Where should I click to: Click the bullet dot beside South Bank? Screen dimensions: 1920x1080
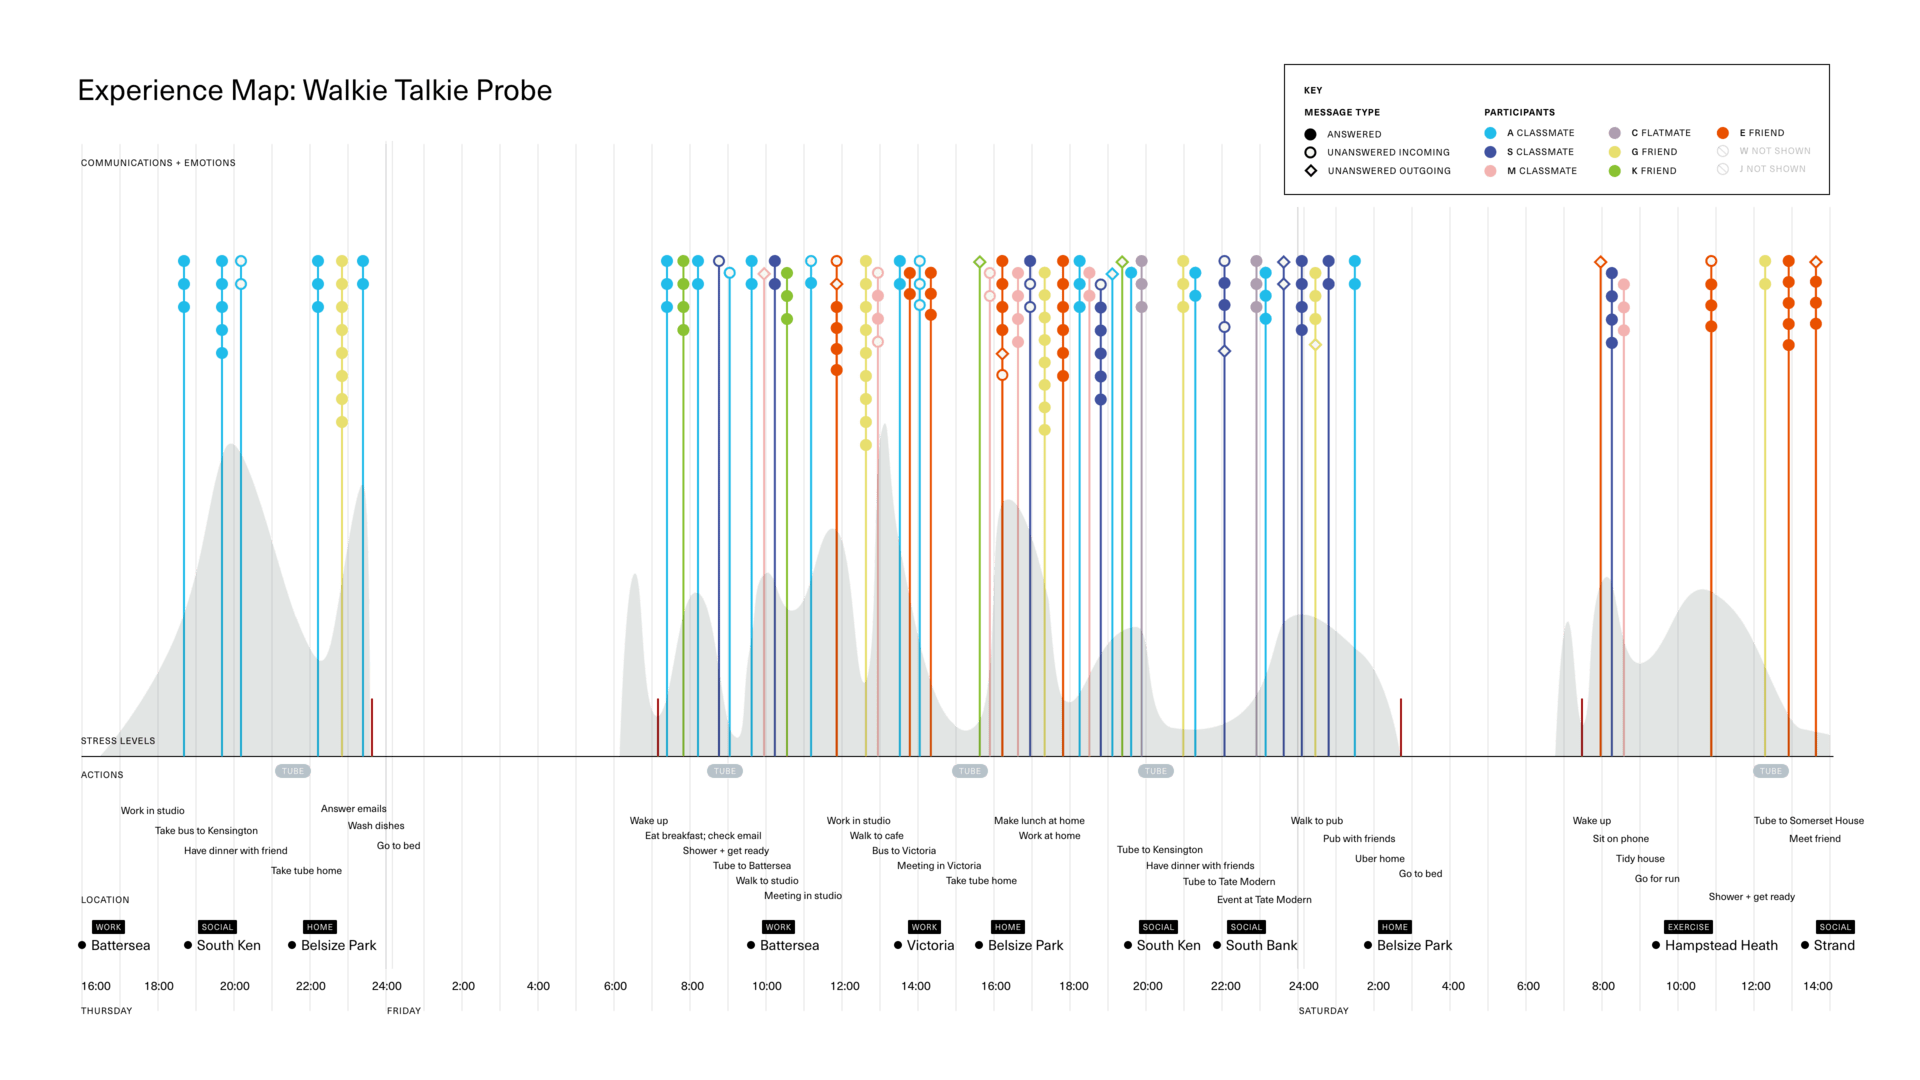1217,945
